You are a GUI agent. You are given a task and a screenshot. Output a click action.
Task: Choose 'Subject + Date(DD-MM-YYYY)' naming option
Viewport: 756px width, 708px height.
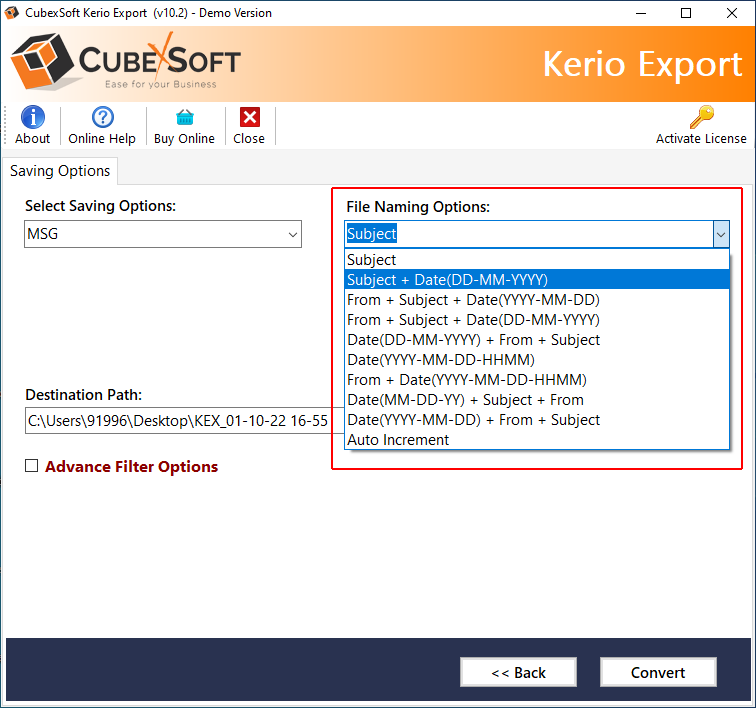(537, 280)
